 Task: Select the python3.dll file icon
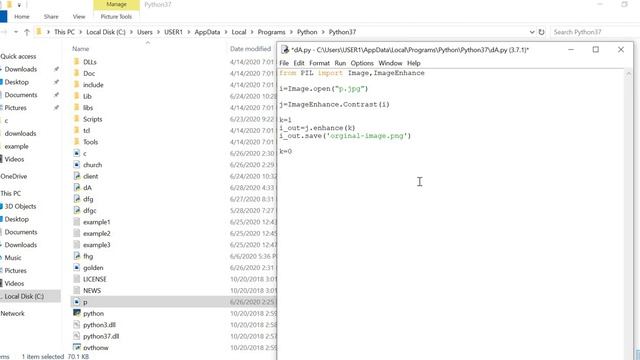click(x=76, y=325)
